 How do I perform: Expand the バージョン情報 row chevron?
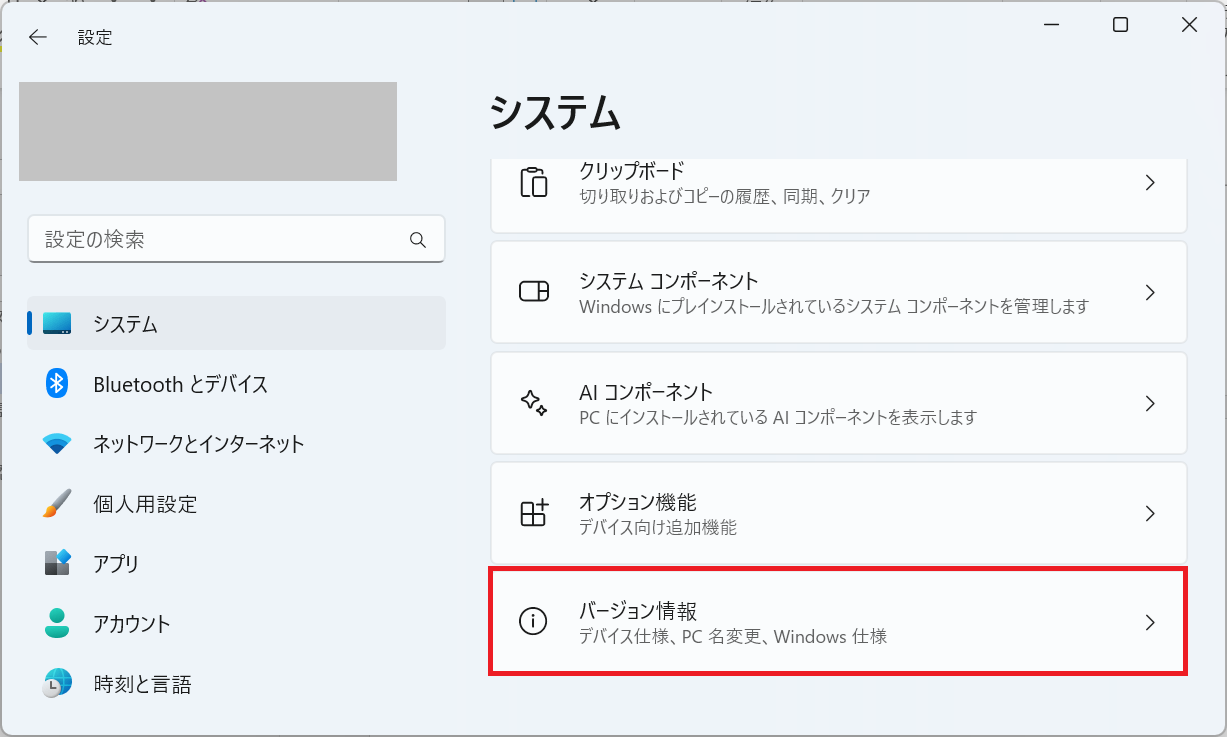coord(1150,622)
